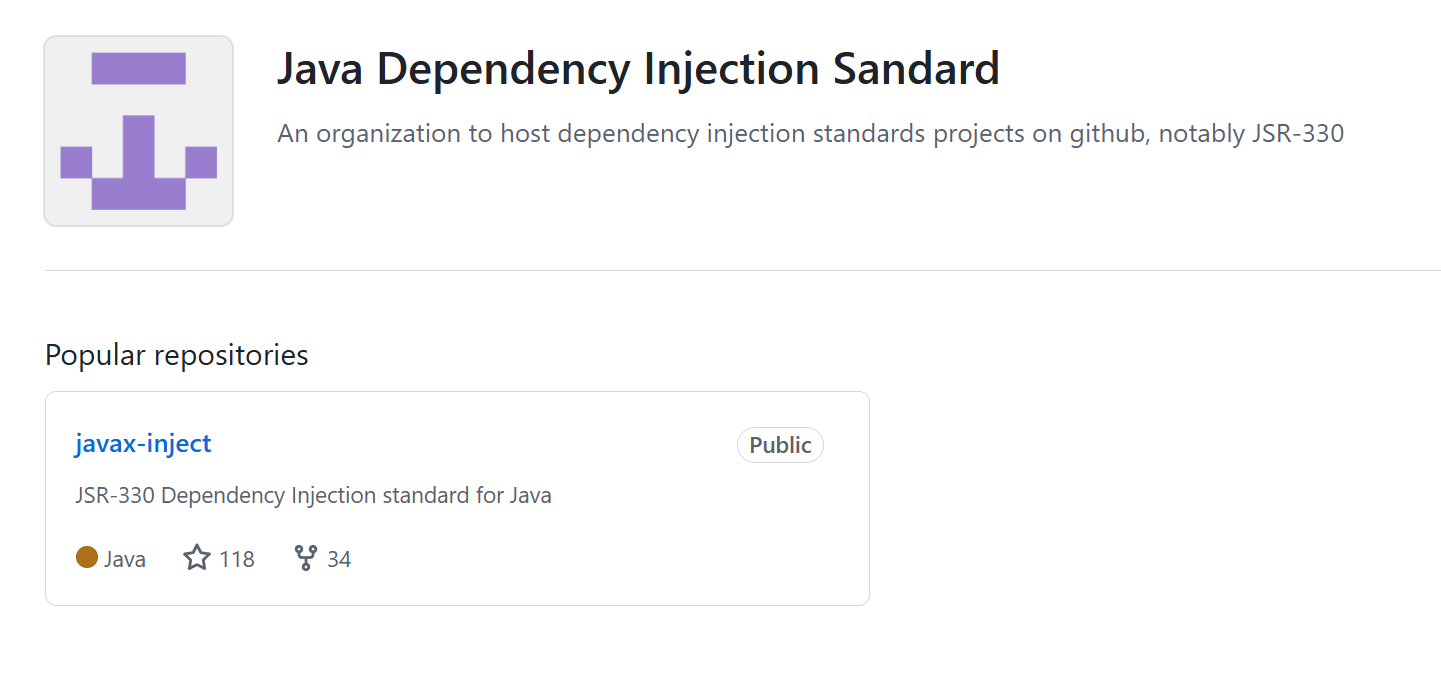
Task: Click the Java Dependency Injection Sandard title
Action: tap(638, 69)
